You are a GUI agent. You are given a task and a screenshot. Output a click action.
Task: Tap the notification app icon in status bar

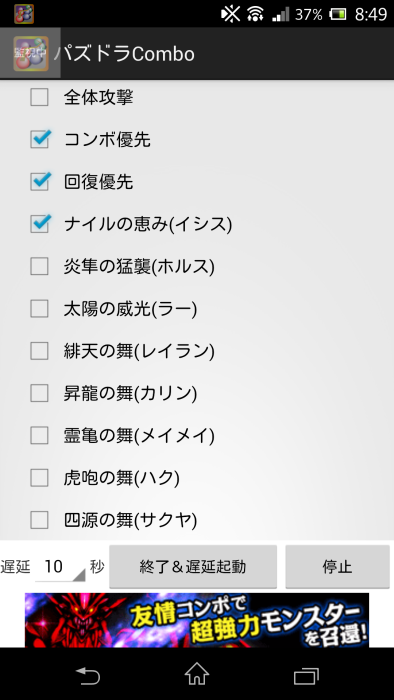[x=24, y=14]
